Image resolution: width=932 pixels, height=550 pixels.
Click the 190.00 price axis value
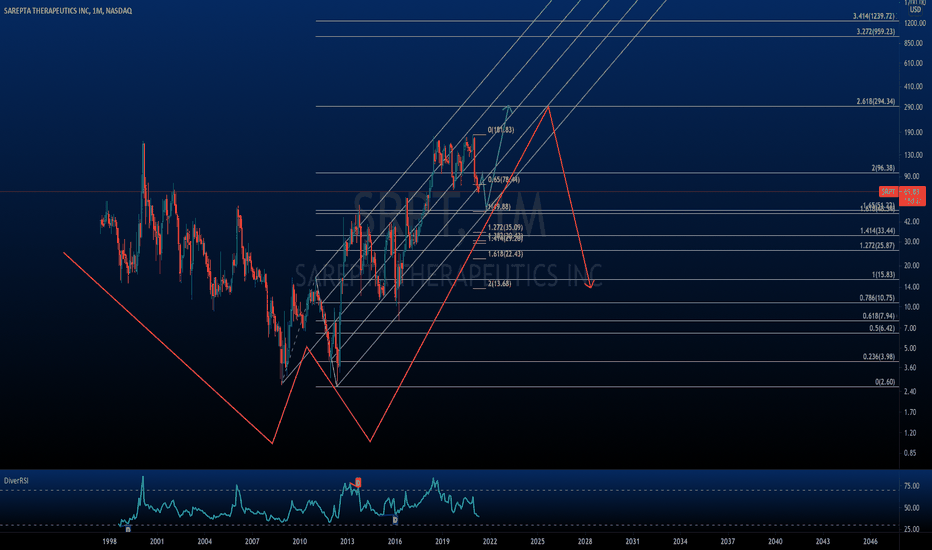(914, 133)
